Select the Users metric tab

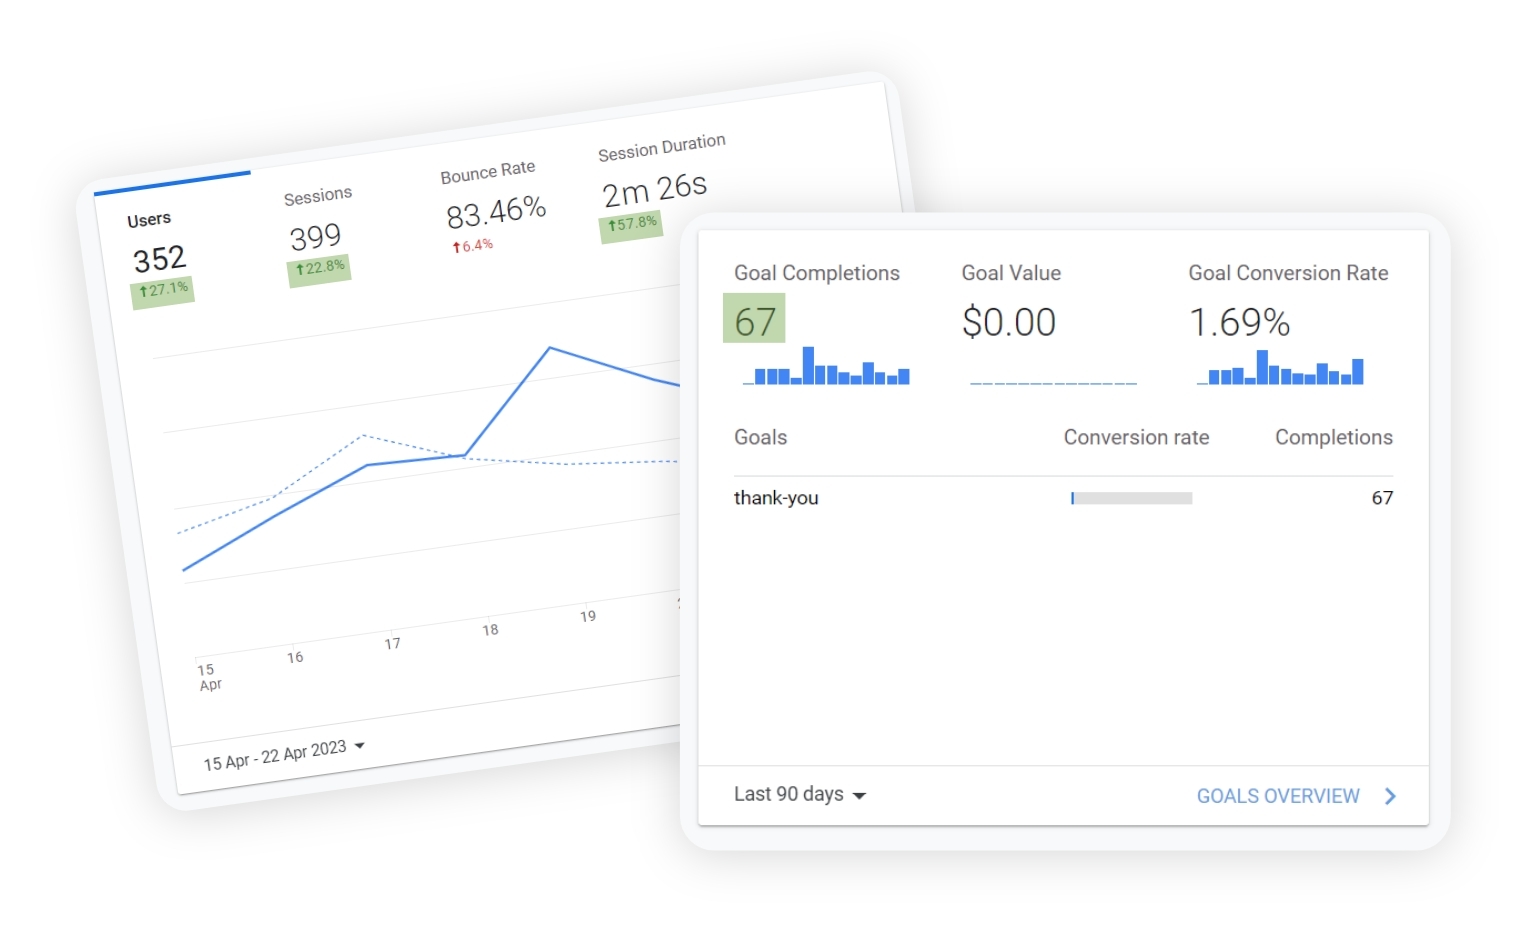(149, 220)
